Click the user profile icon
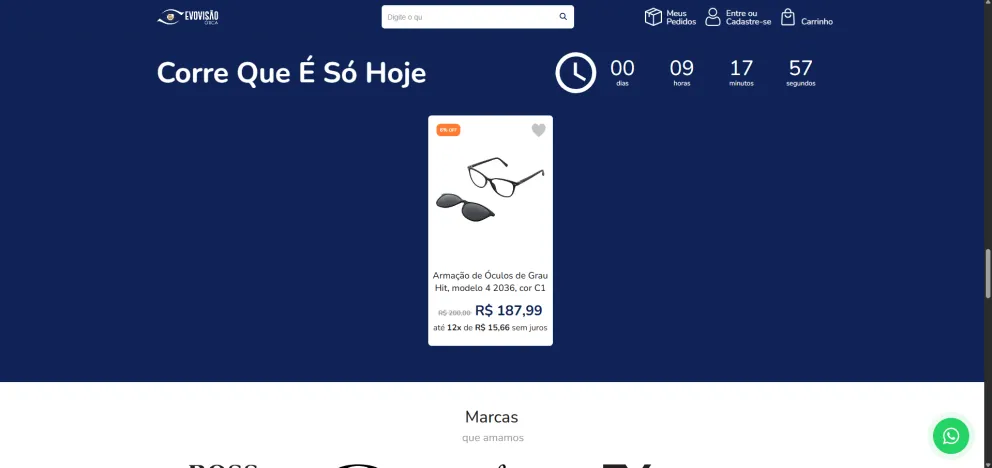This screenshot has width=992, height=468. (x=713, y=17)
